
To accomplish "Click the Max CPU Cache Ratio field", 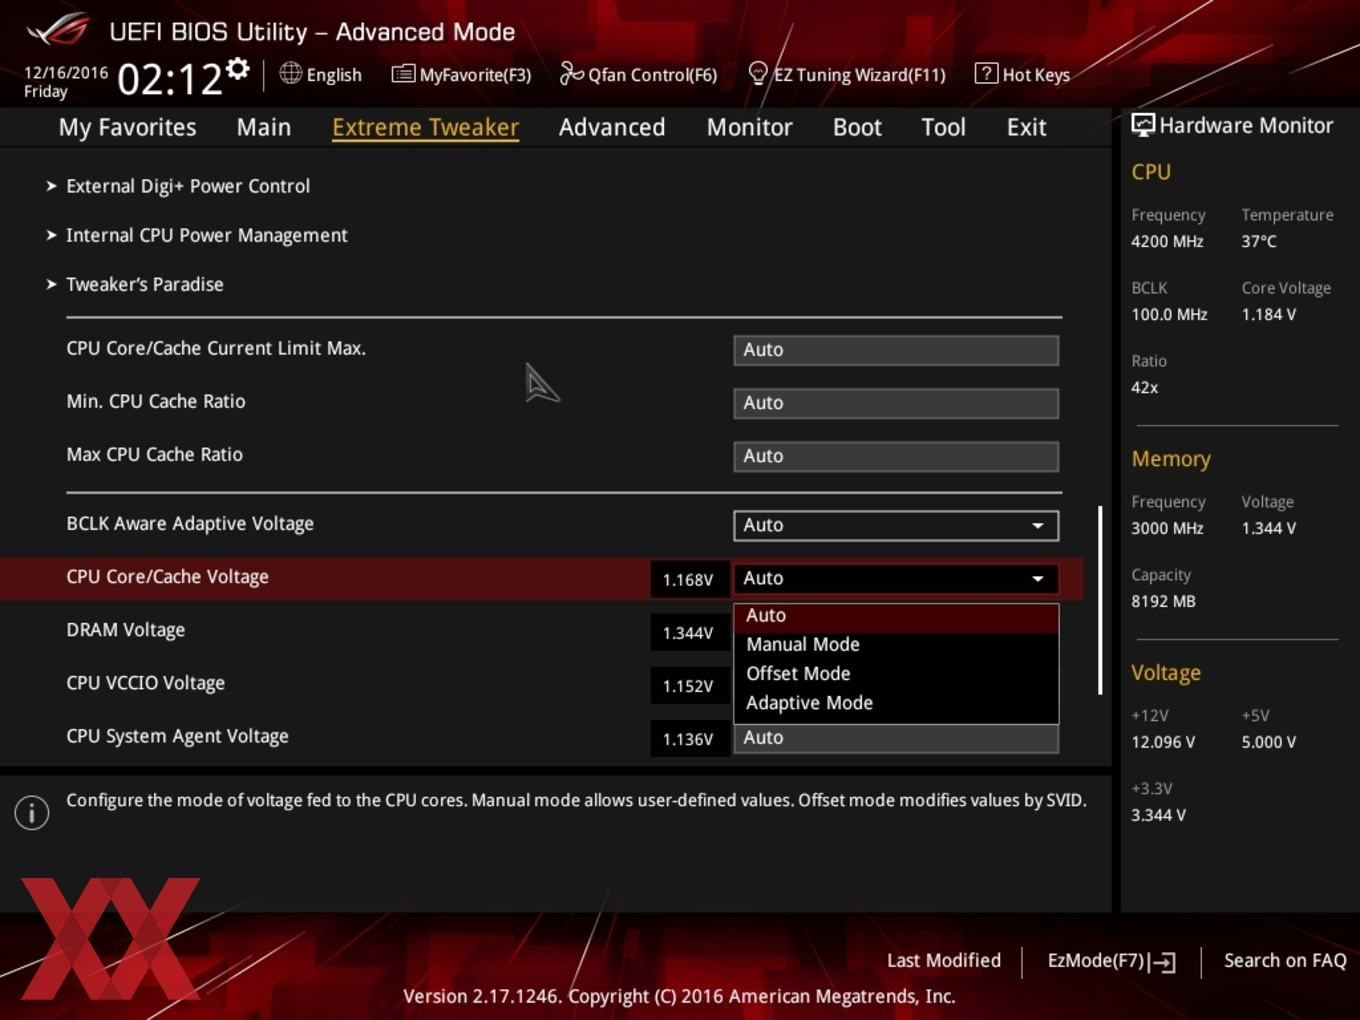I will pyautogui.click(x=896, y=456).
